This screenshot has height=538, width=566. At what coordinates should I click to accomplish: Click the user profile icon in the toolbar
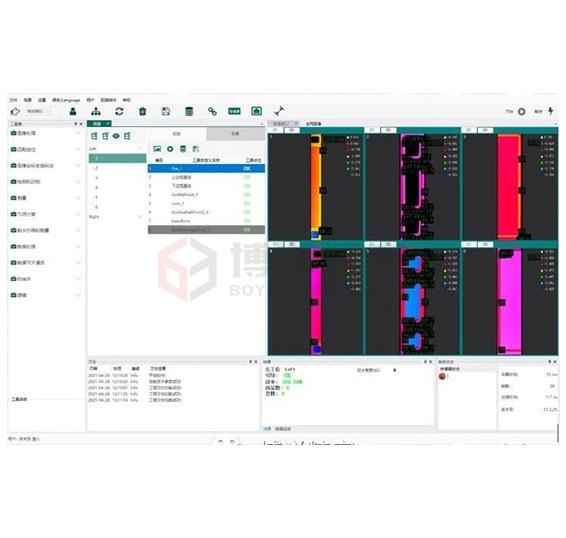(73, 111)
